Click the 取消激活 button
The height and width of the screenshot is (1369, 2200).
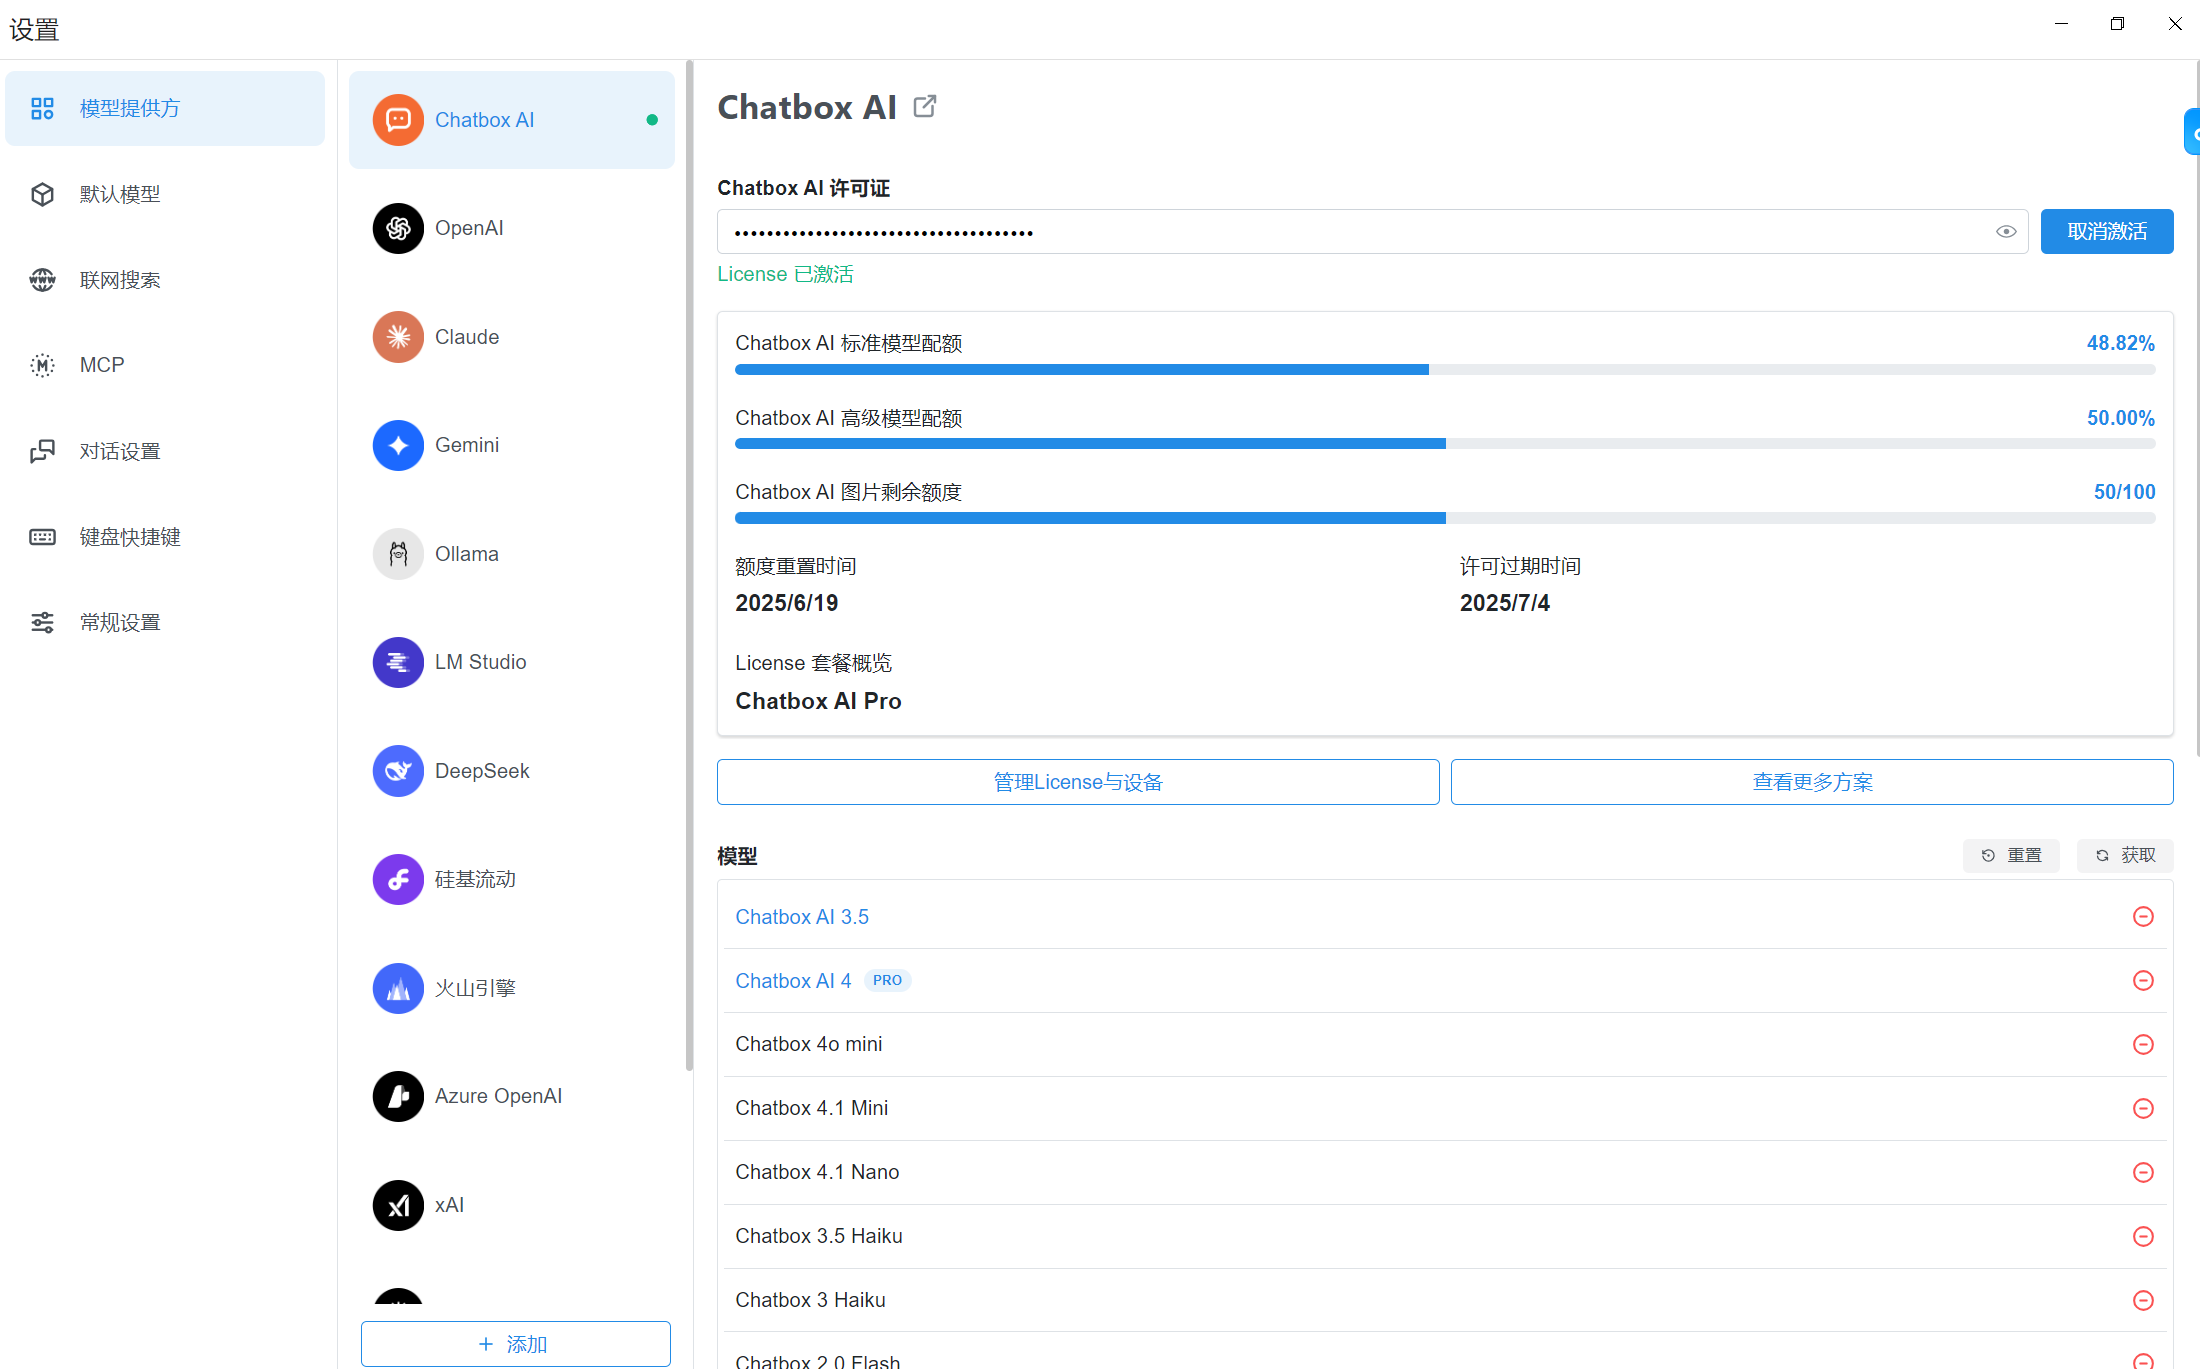(x=2106, y=232)
